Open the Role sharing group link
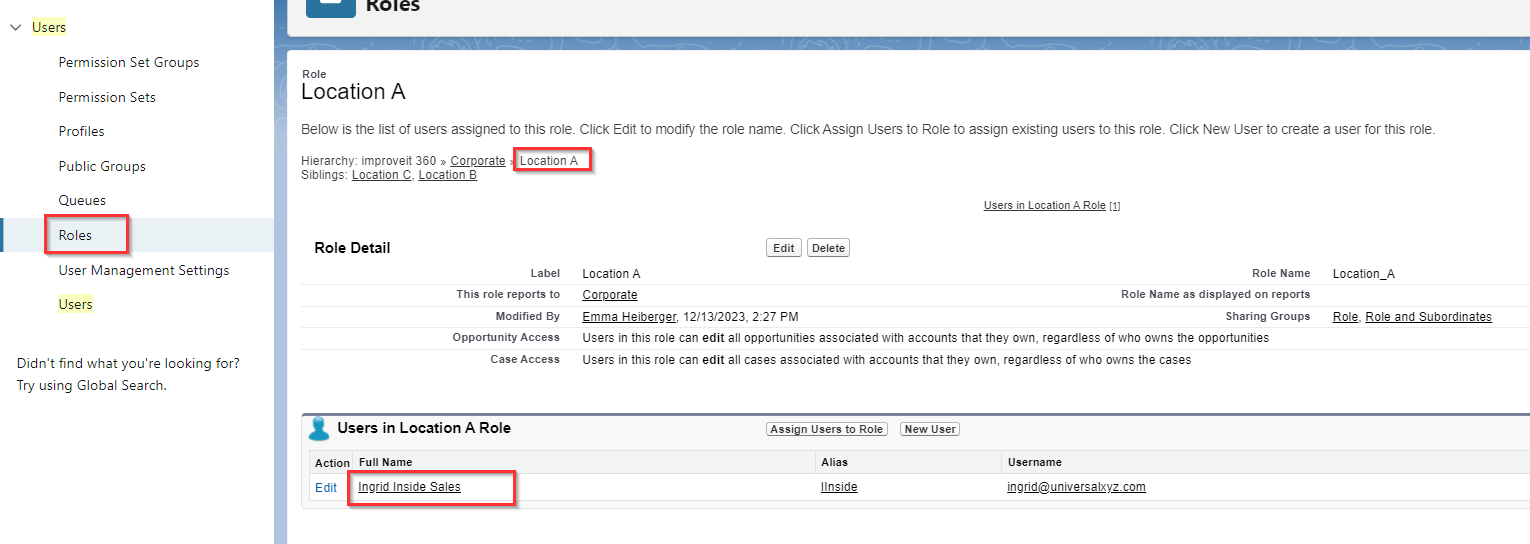 click(x=1345, y=317)
